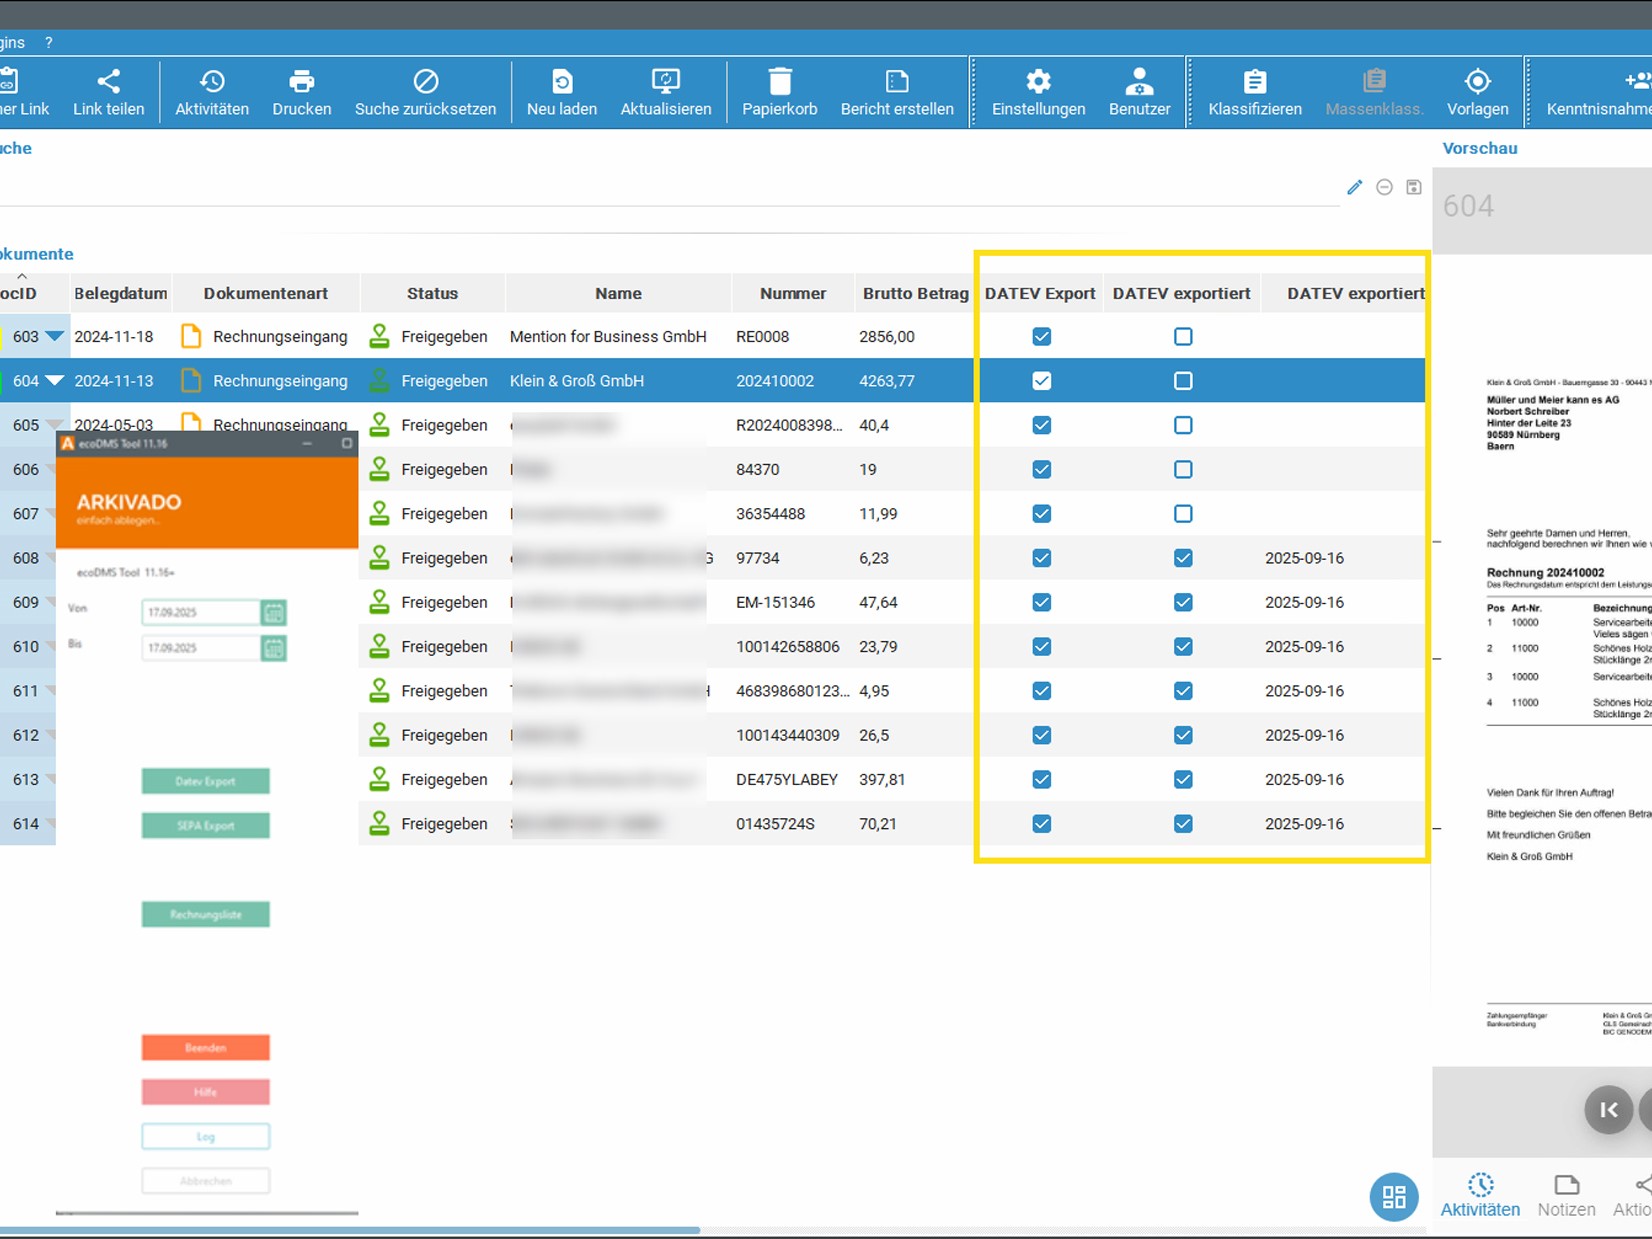Click the Datev Export button in ARKIVADO
The width and height of the screenshot is (1652, 1239).
[x=205, y=781]
